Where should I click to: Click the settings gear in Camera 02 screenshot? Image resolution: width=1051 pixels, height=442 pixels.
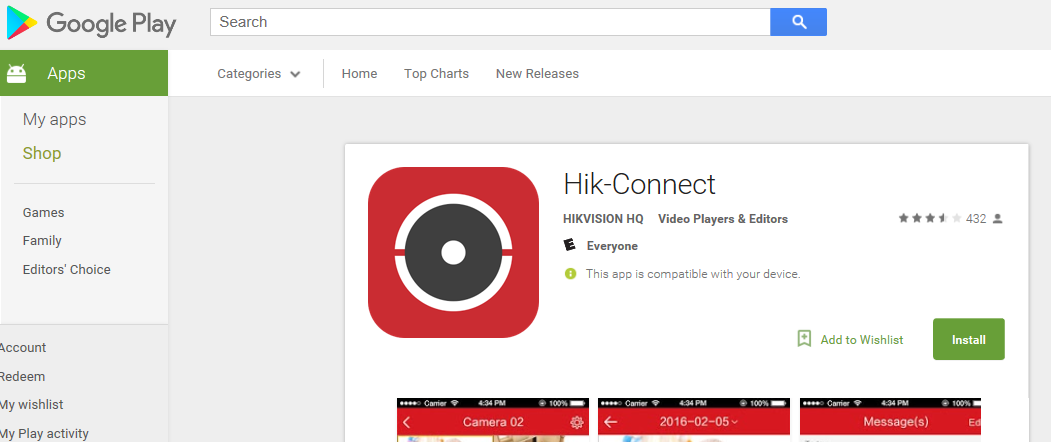tap(576, 423)
